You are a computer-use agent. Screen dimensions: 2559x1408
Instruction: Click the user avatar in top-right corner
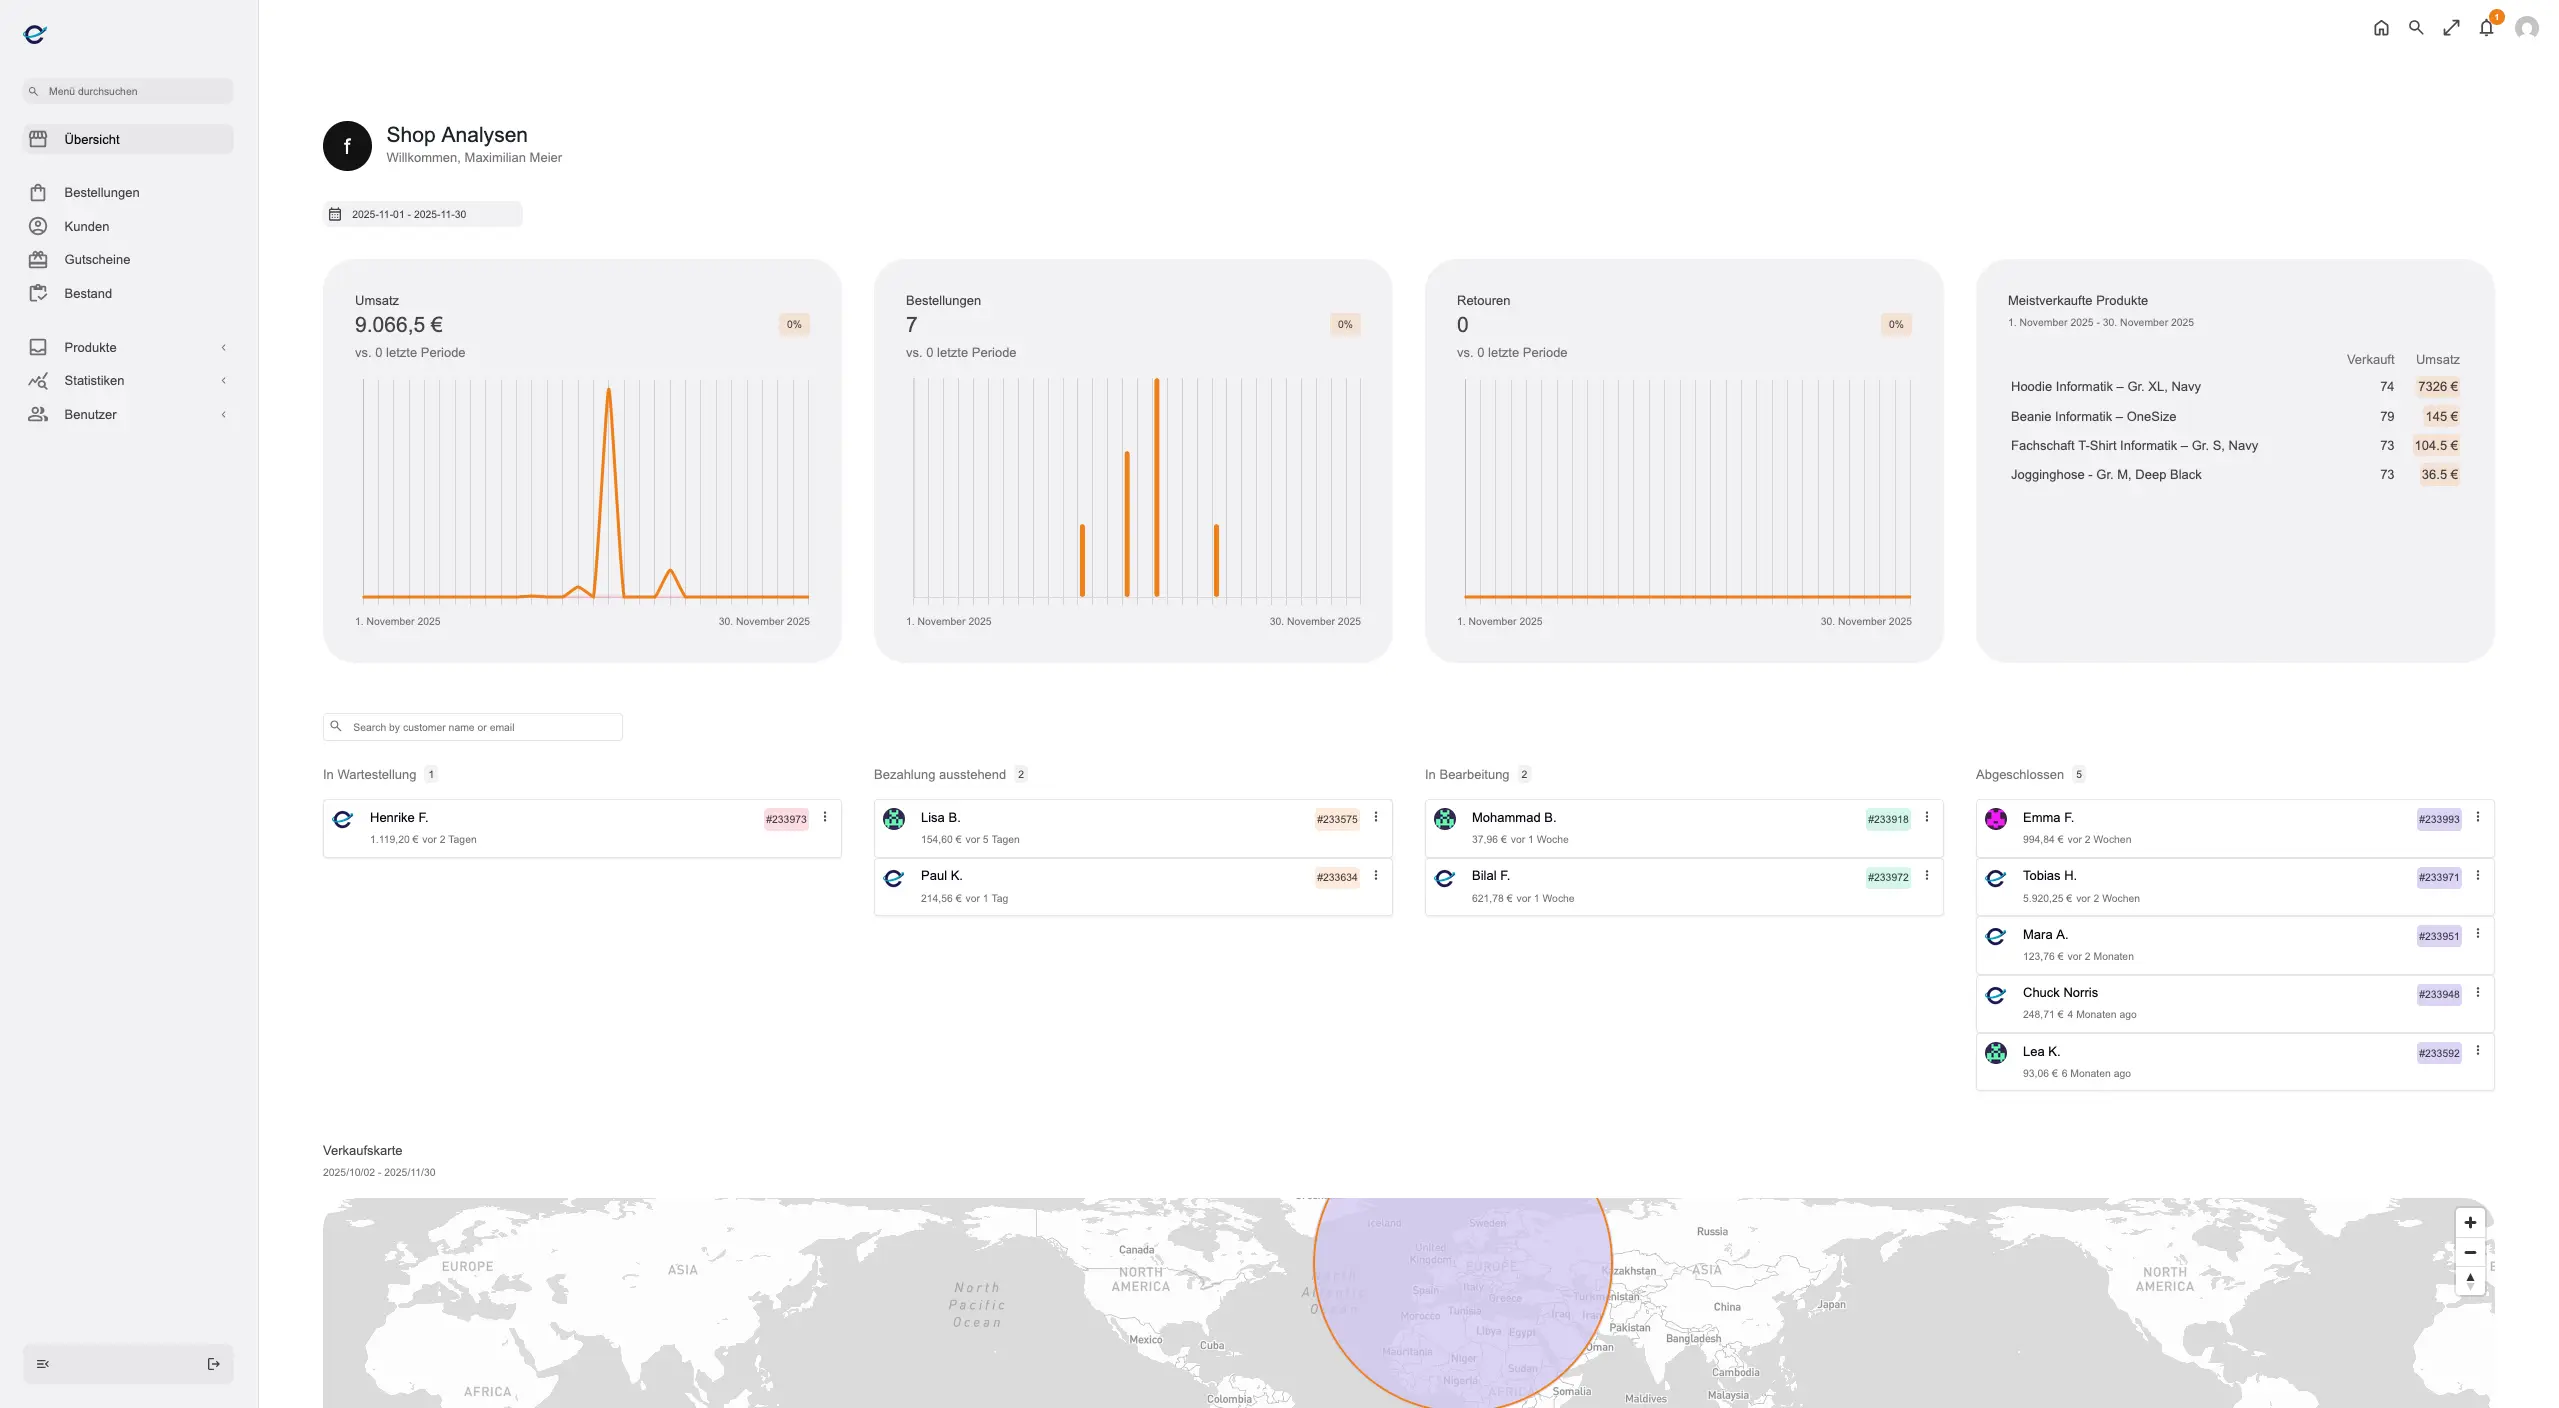(x=2527, y=28)
